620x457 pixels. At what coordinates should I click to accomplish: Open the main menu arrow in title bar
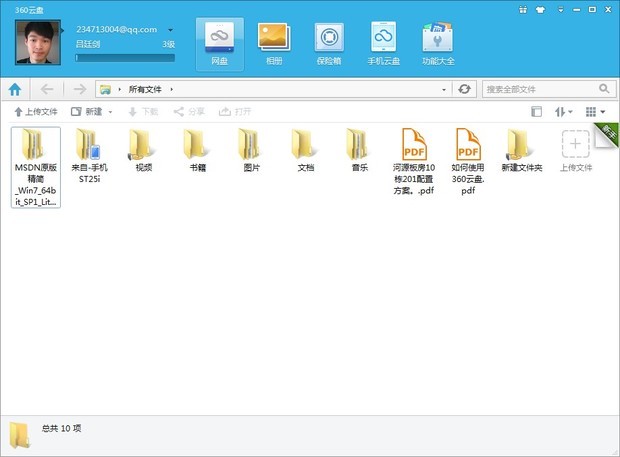[561, 9]
